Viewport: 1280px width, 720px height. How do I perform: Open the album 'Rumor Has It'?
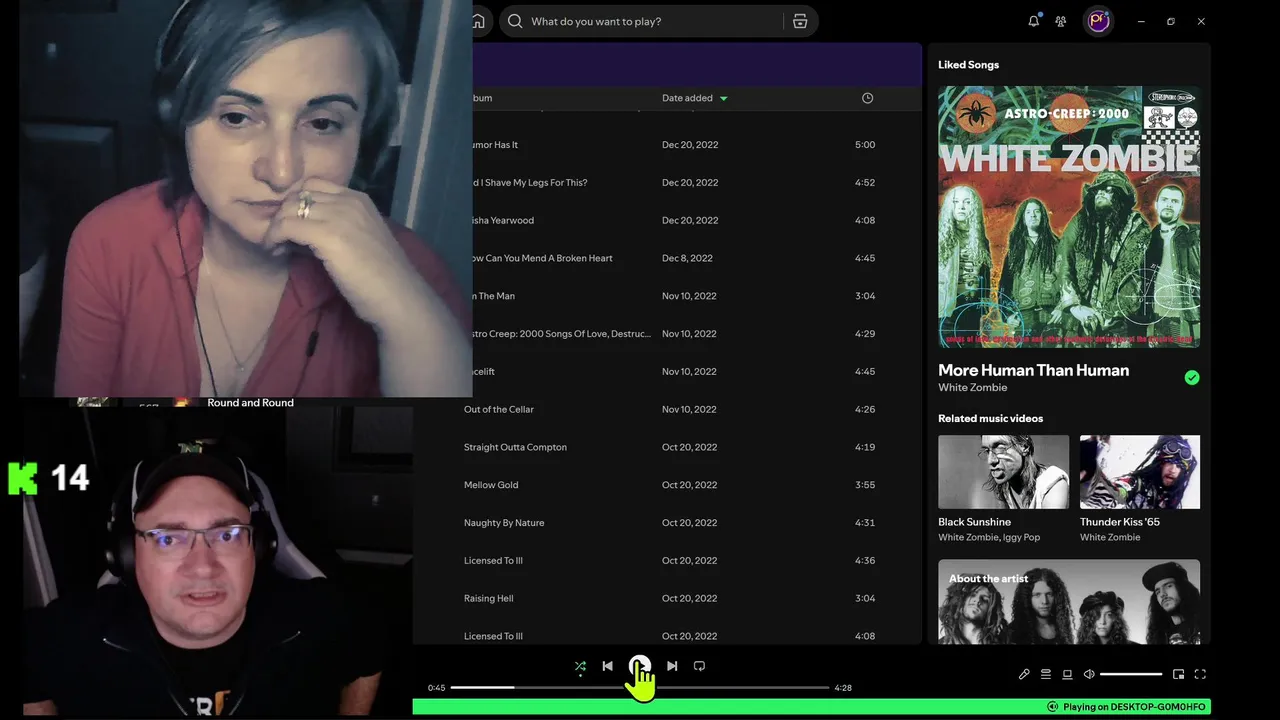pyautogui.click(x=495, y=145)
